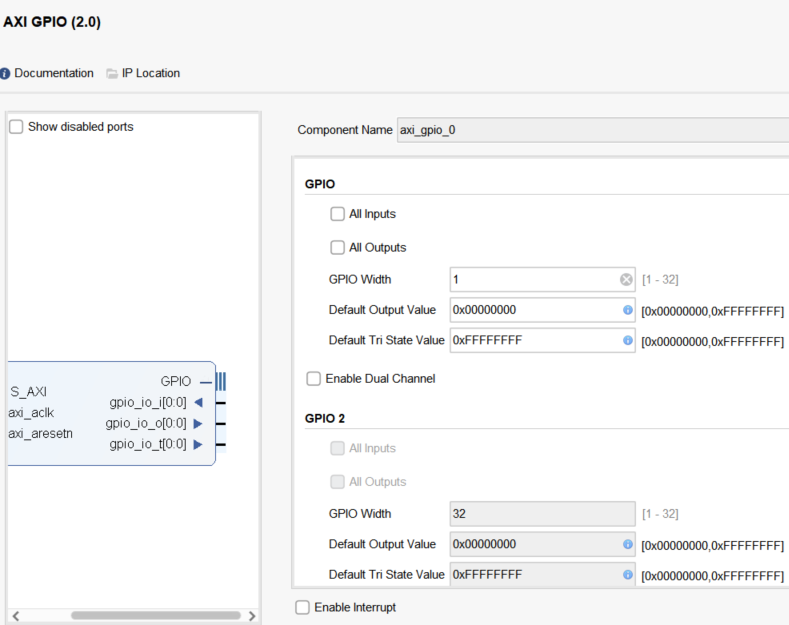Click the gpio_io_i[0:0] input port arrow
This screenshot has height=625, width=789.
(x=198, y=403)
